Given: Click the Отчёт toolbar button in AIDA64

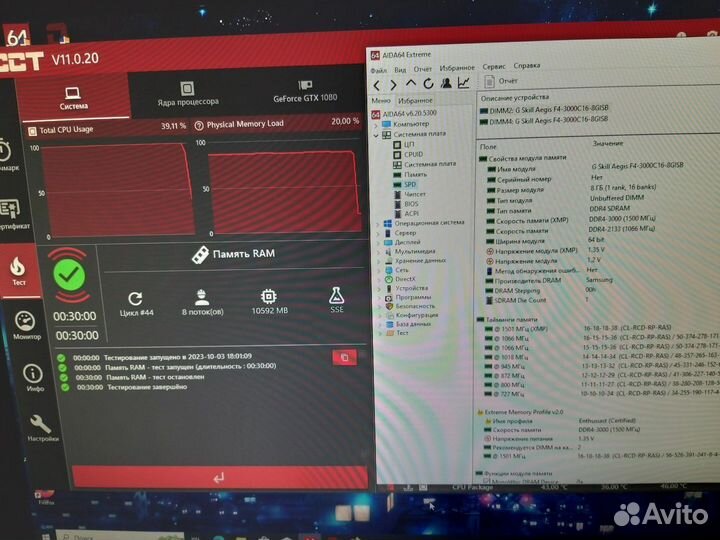Looking at the screenshot, I should 501,82.
